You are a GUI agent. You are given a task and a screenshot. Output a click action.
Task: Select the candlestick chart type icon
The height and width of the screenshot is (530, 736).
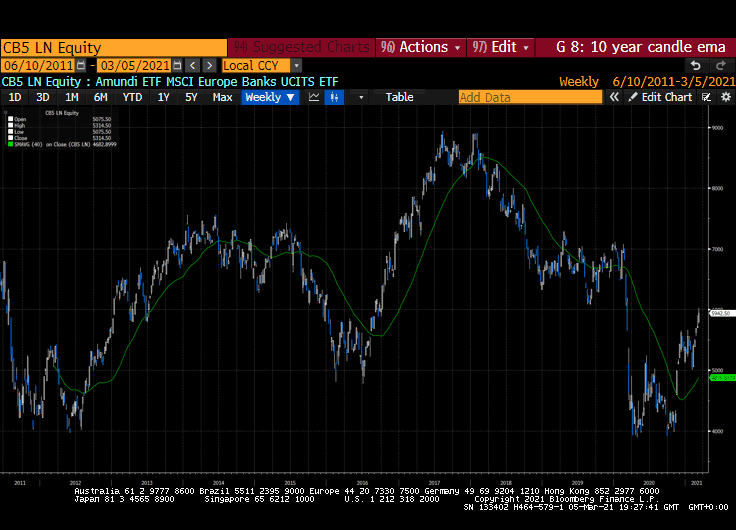[x=334, y=97]
